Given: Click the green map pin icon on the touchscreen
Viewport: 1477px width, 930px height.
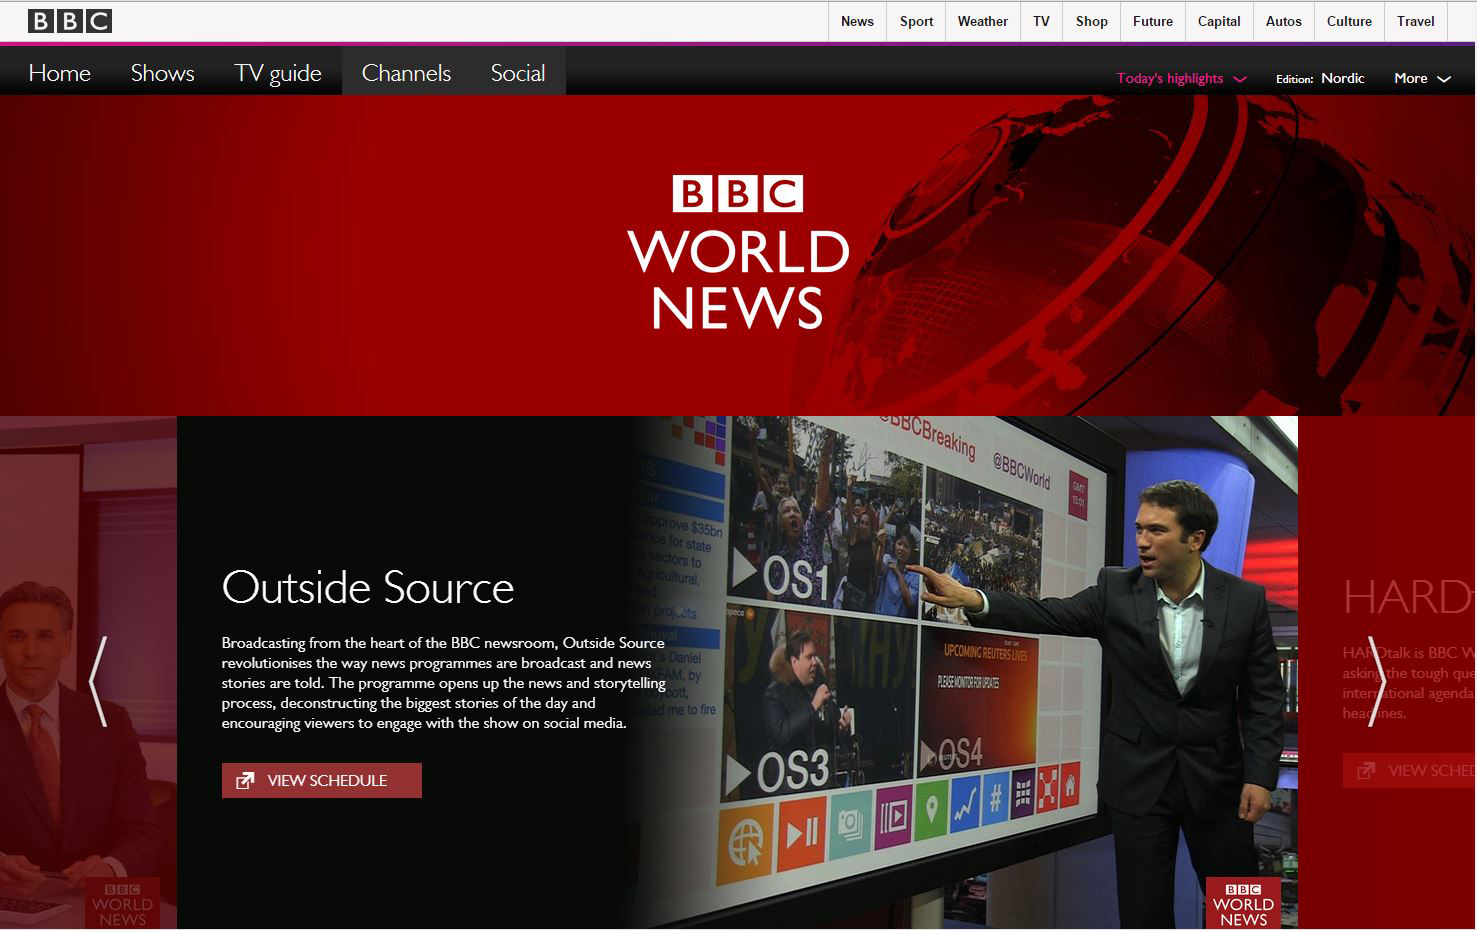Looking at the screenshot, I should [931, 806].
